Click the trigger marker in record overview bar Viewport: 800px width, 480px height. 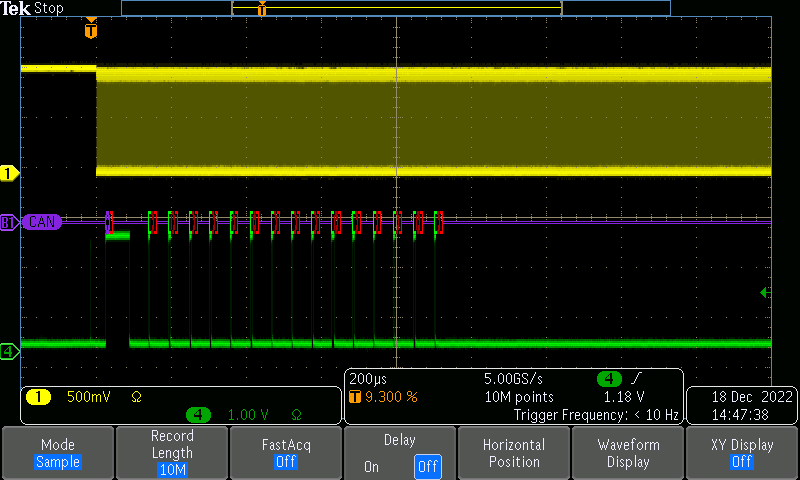click(x=262, y=9)
